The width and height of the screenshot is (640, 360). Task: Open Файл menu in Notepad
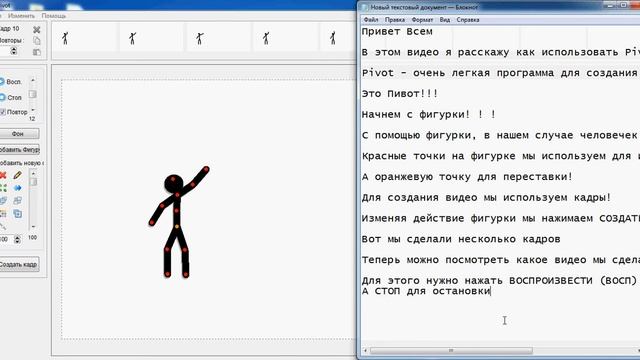pos(371,20)
